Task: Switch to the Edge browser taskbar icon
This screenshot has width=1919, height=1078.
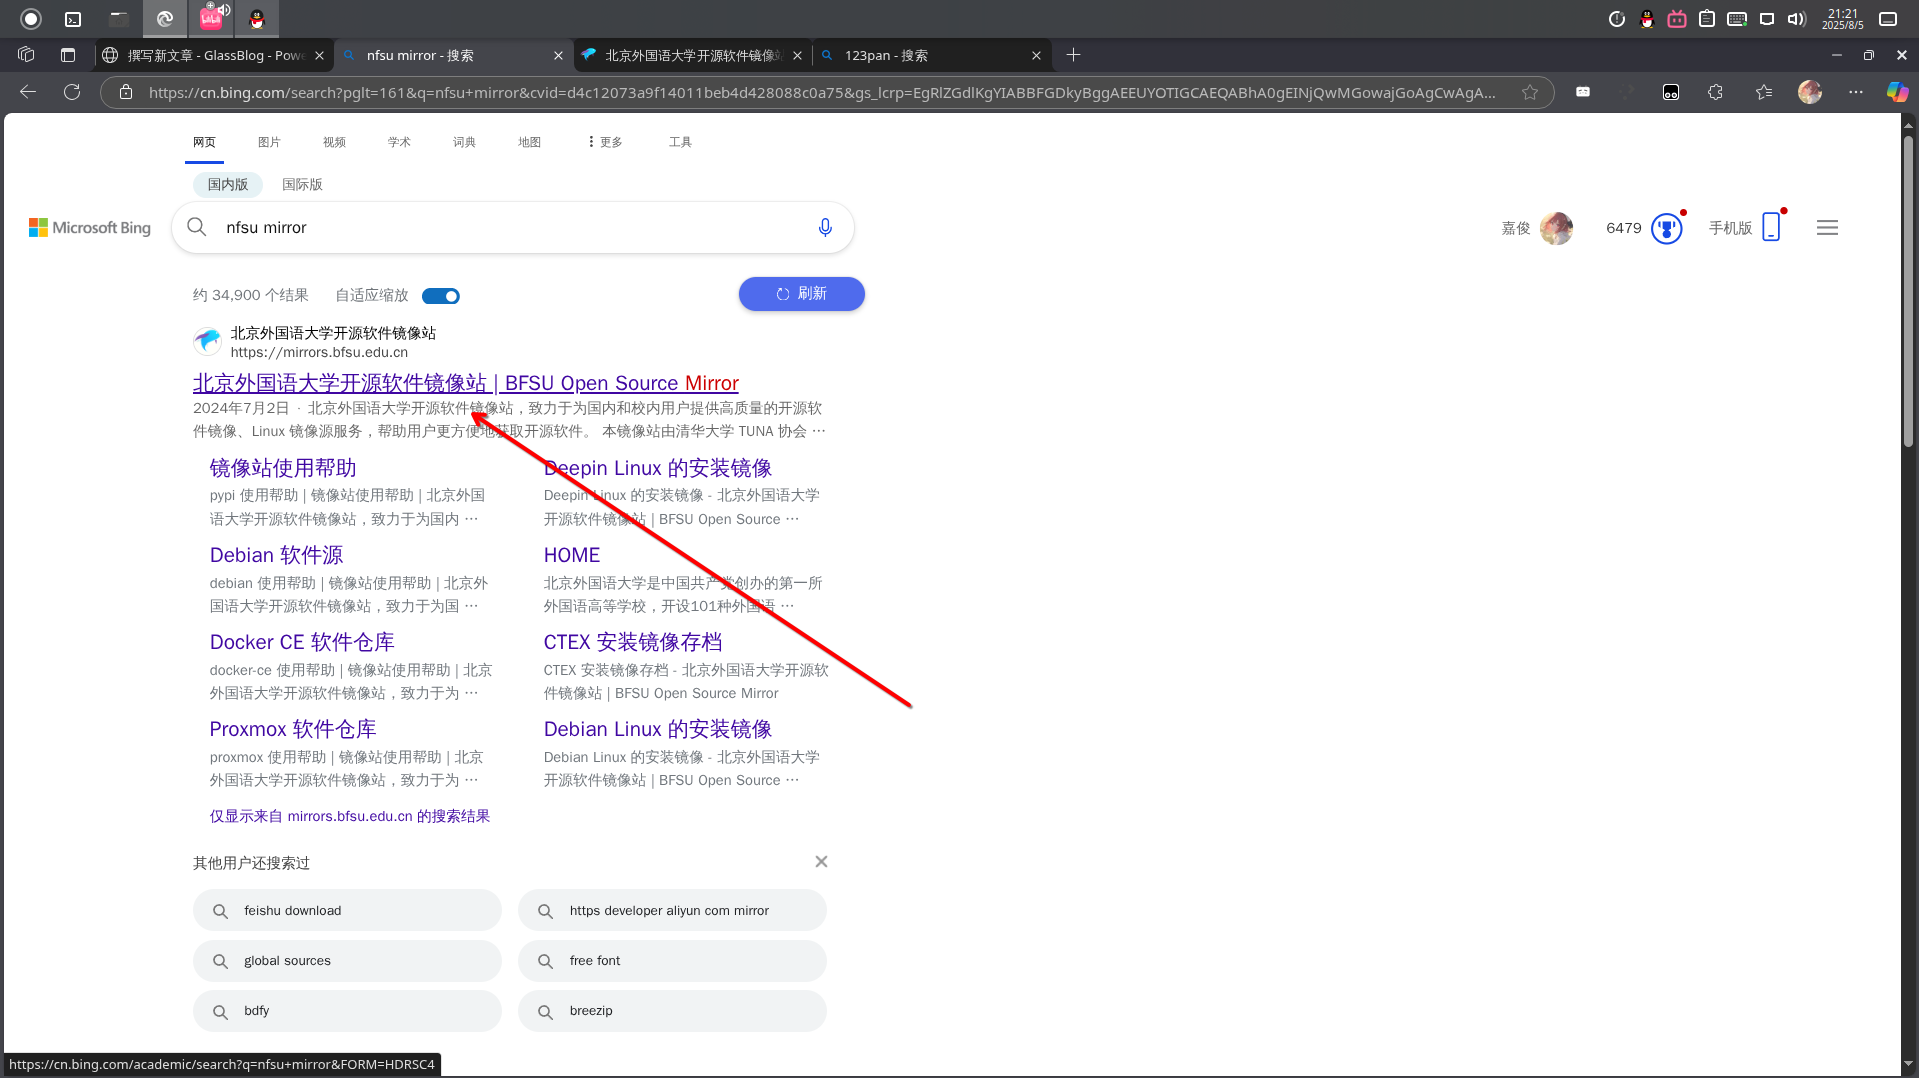Action: coord(165,19)
